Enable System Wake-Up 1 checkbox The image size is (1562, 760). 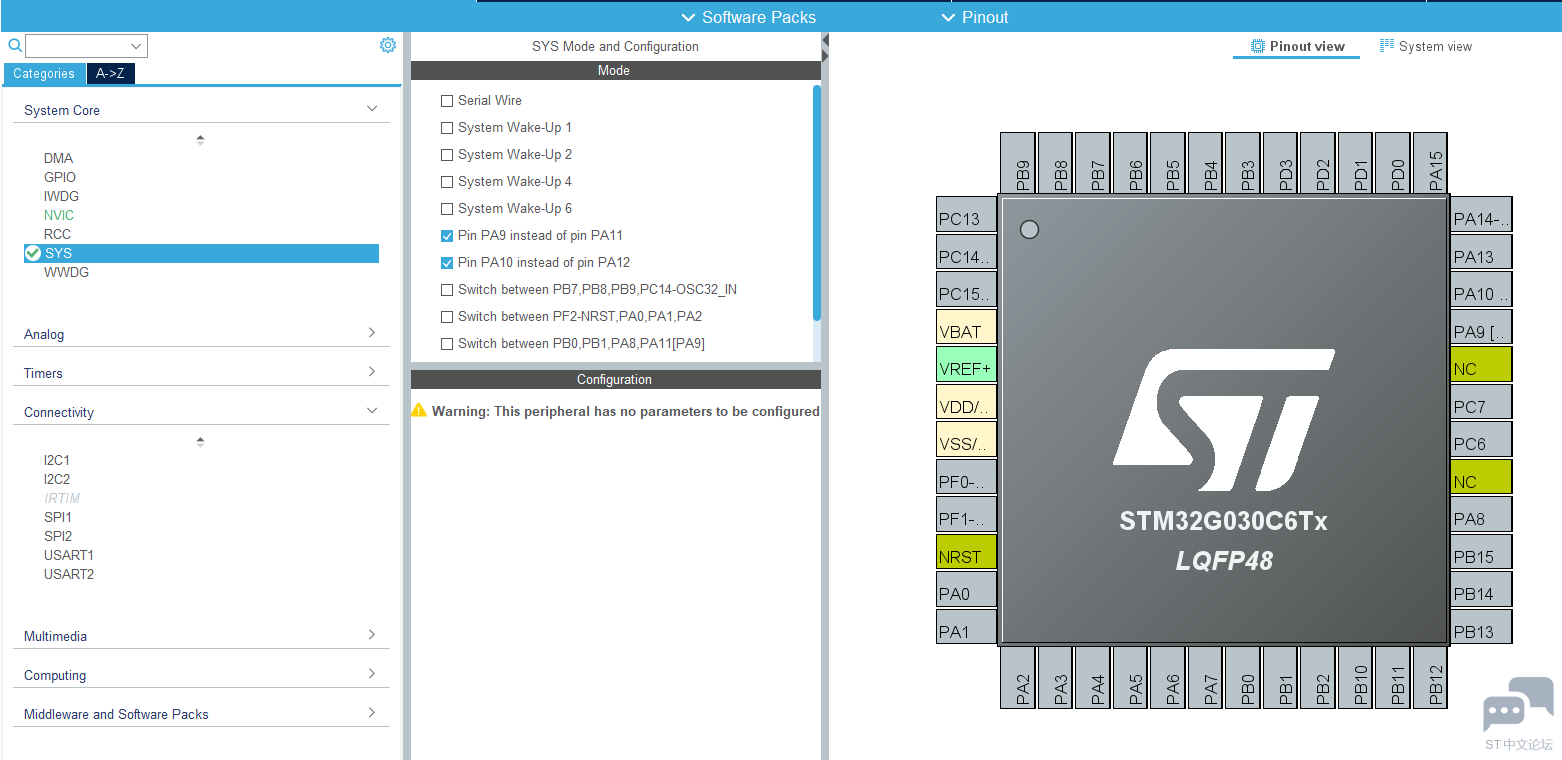click(x=447, y=128)
